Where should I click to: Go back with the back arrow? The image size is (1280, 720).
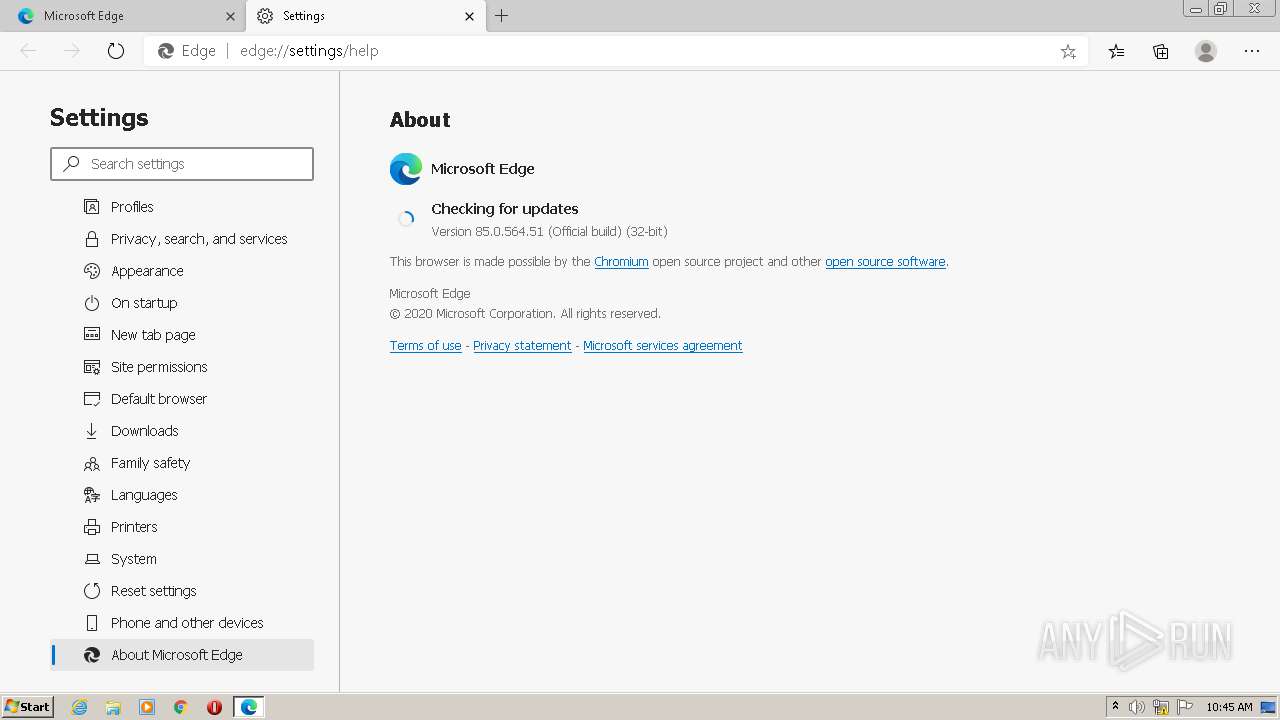click(28, 51)
